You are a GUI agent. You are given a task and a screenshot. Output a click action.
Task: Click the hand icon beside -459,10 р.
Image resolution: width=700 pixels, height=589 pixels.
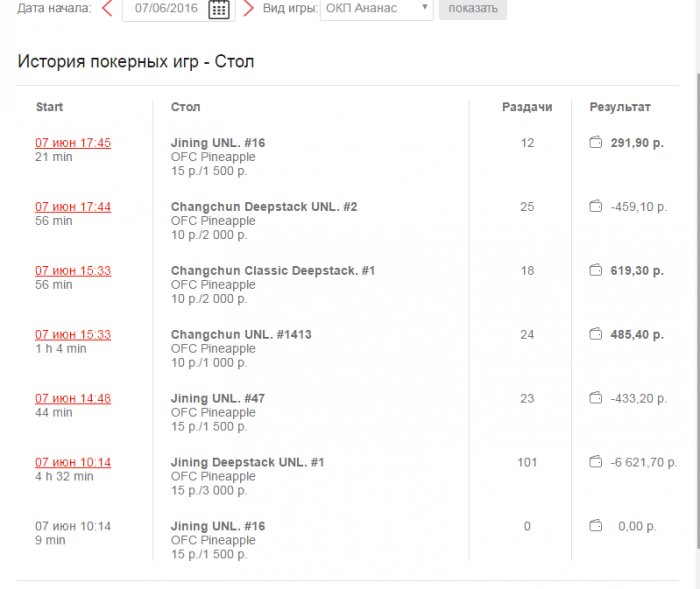coord(596,207)
